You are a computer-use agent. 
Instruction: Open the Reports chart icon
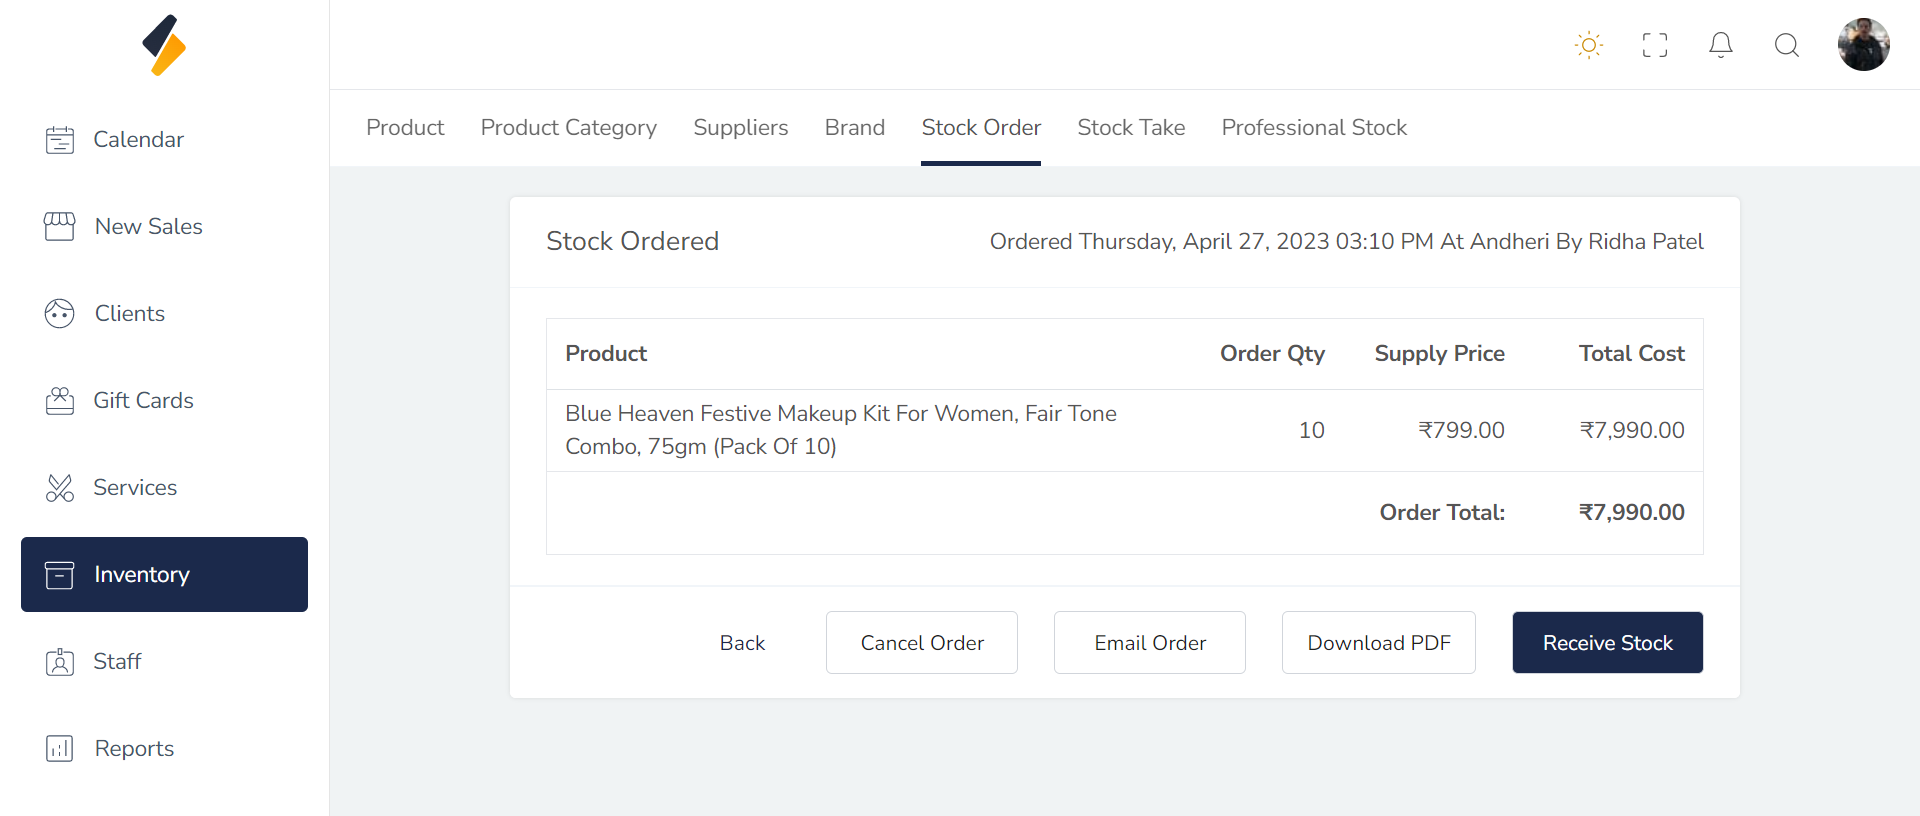(x=60, y=749)
